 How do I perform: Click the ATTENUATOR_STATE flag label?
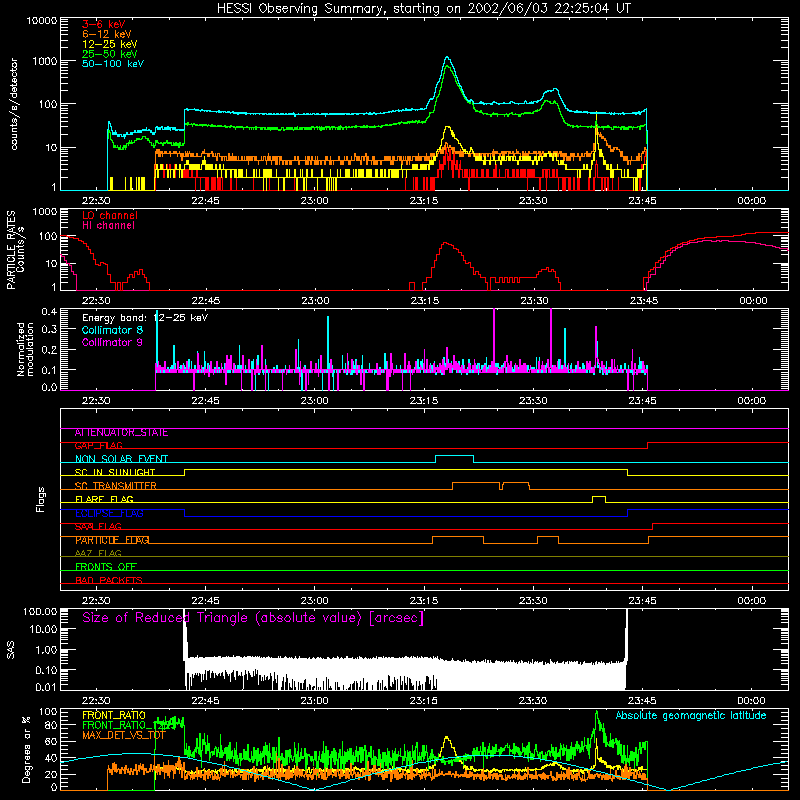121,433
